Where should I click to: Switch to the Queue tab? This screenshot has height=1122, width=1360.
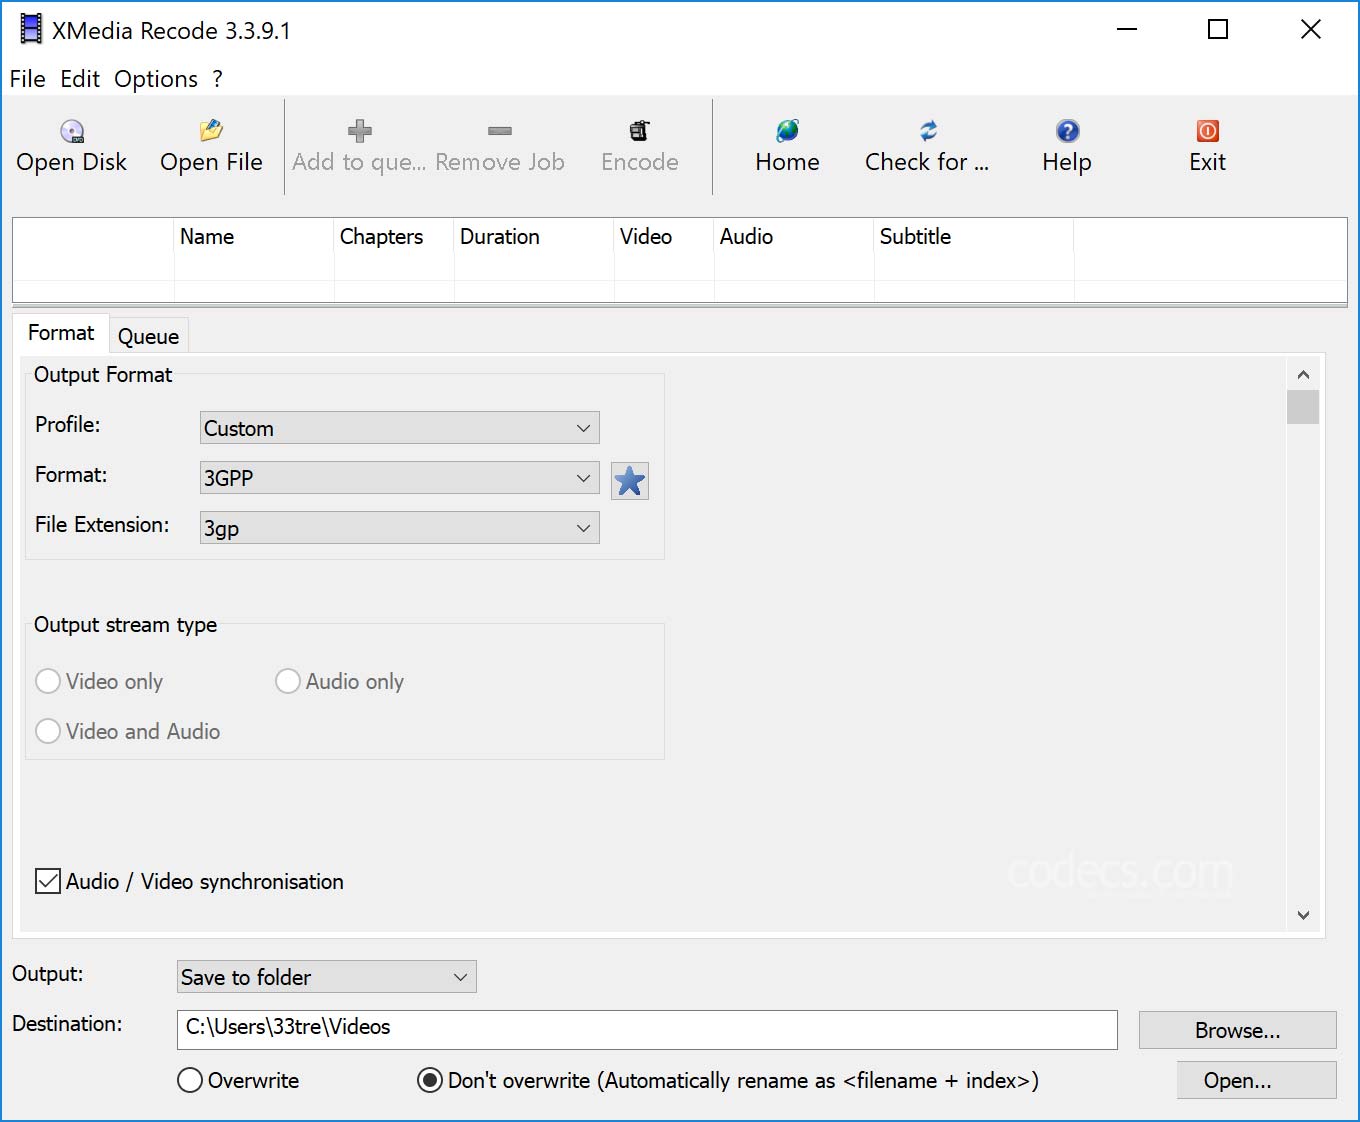pos(148,336)
